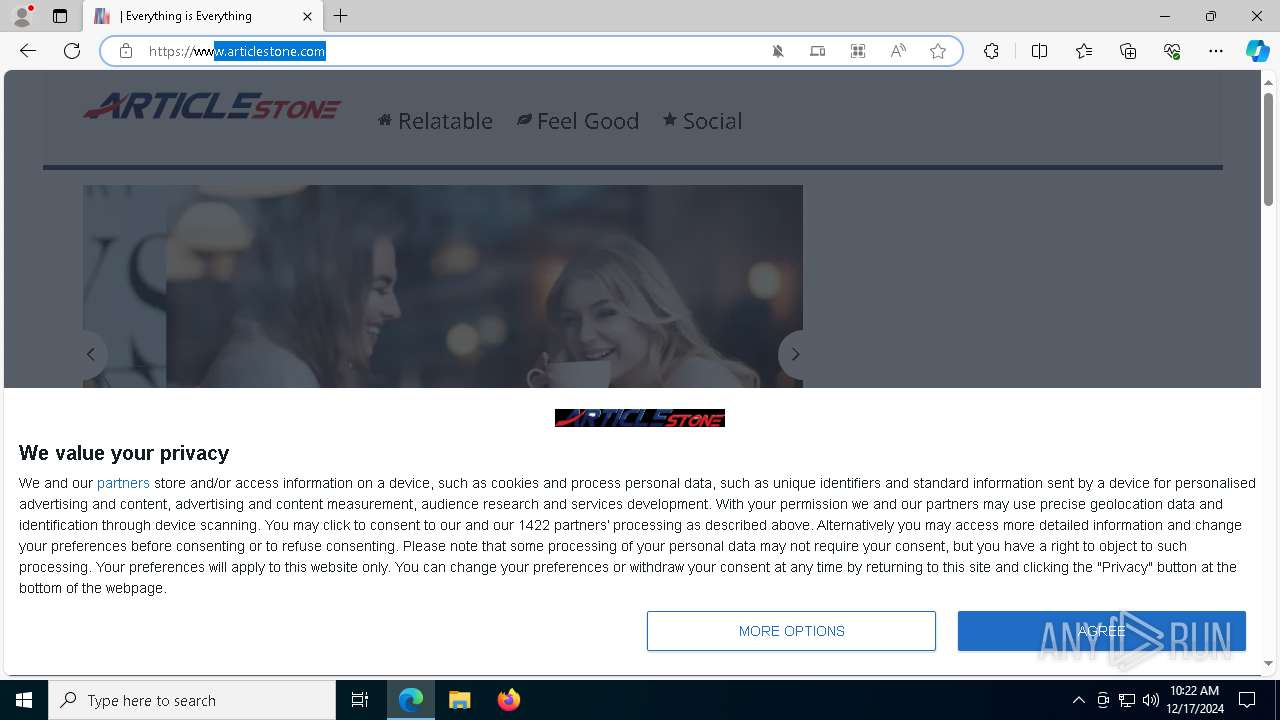
Task: Go to previous slide in carousel
Action: coord(91,354)
